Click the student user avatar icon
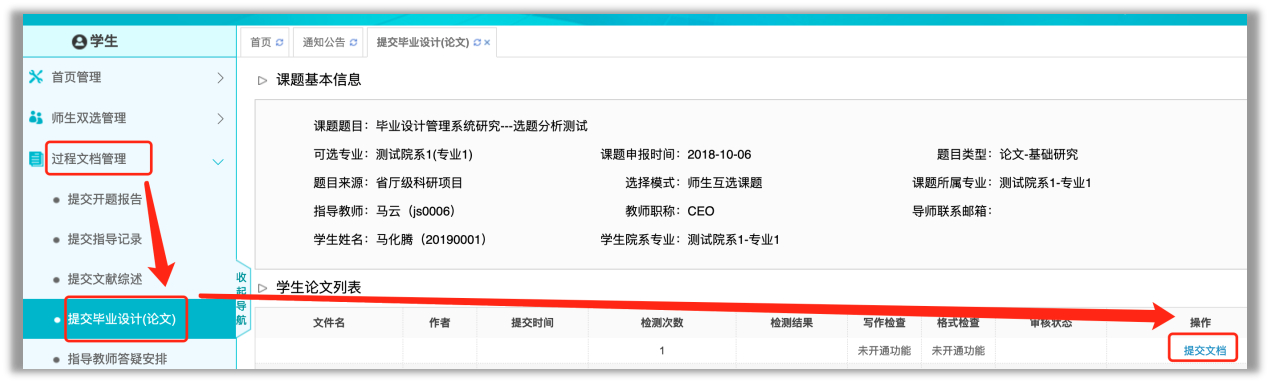 (80, 42)
